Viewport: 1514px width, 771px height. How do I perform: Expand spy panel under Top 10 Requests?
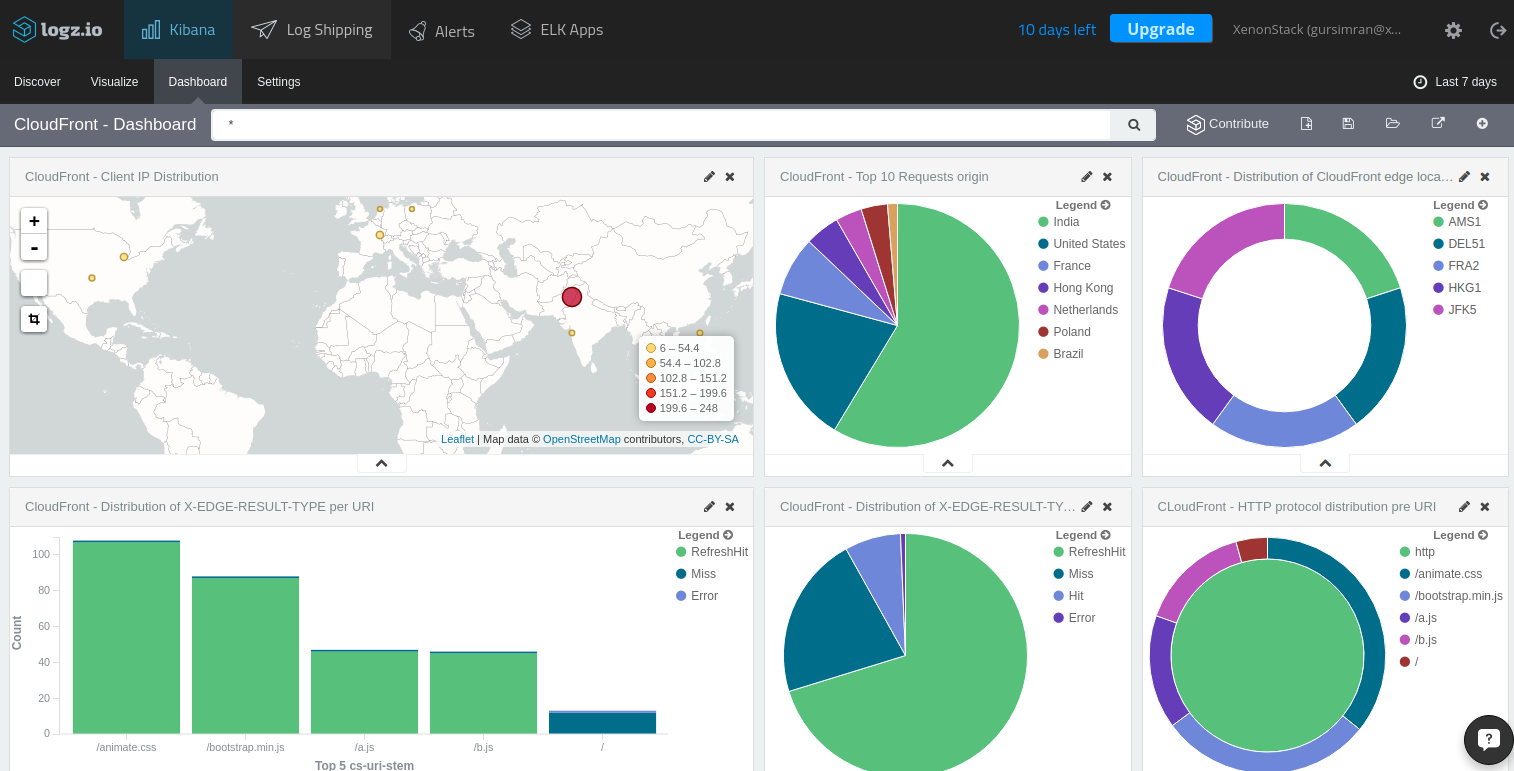[947, 464]
